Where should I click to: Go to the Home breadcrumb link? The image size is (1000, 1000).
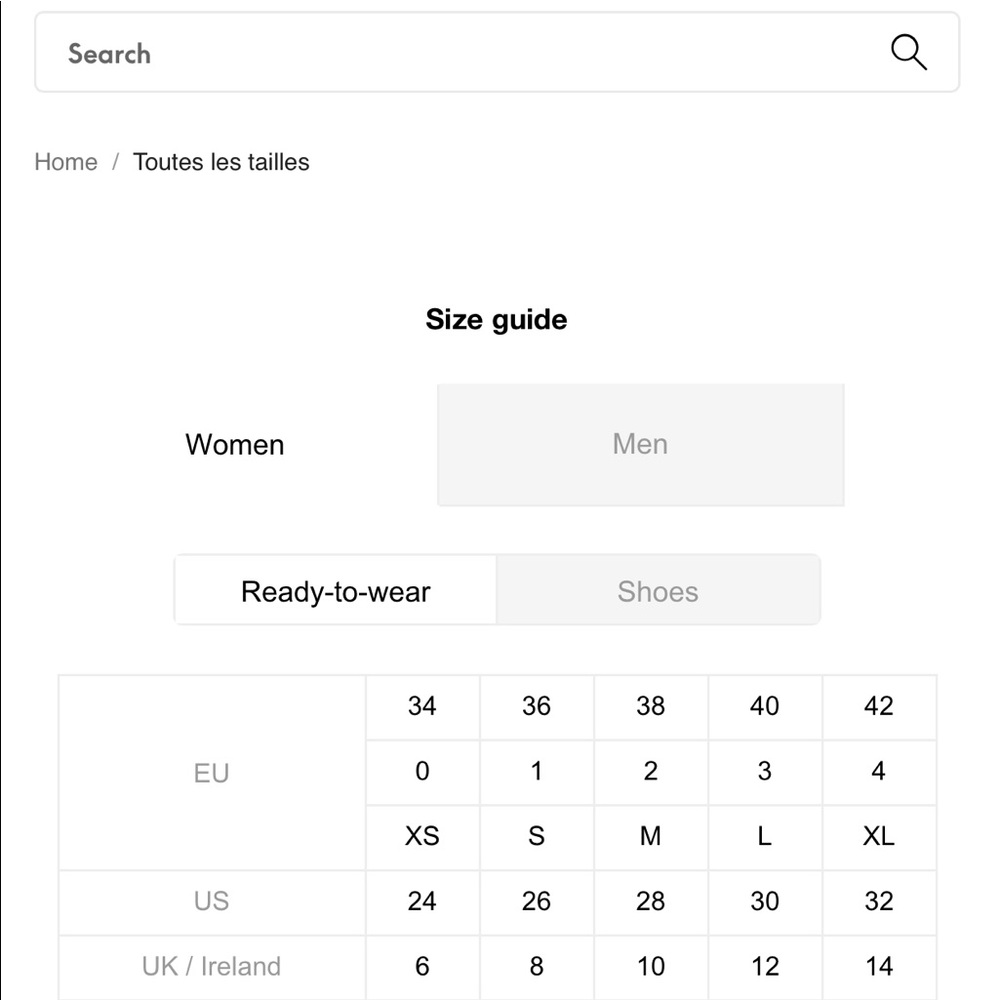pos(66,162)
